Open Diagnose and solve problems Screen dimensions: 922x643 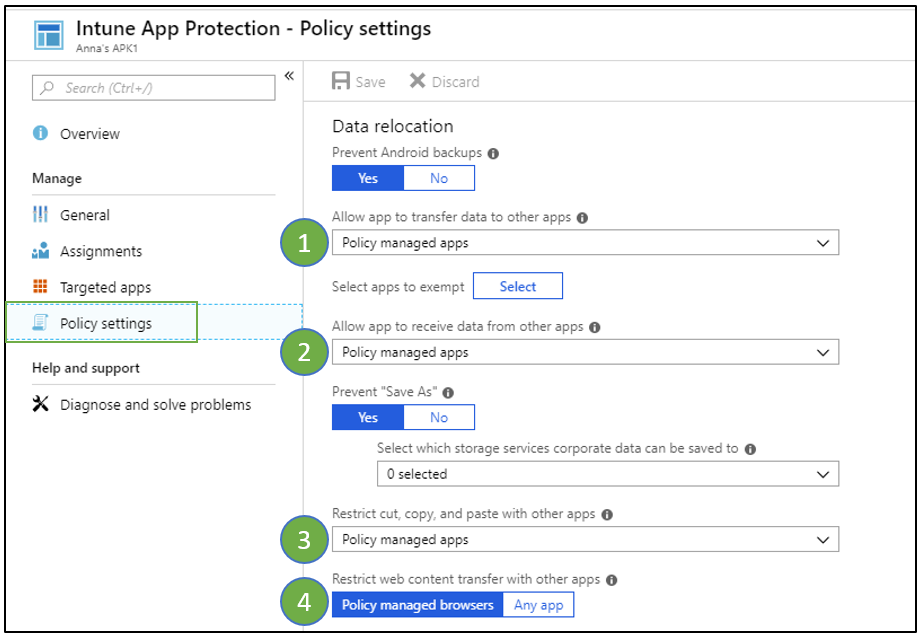click(155, 405)
